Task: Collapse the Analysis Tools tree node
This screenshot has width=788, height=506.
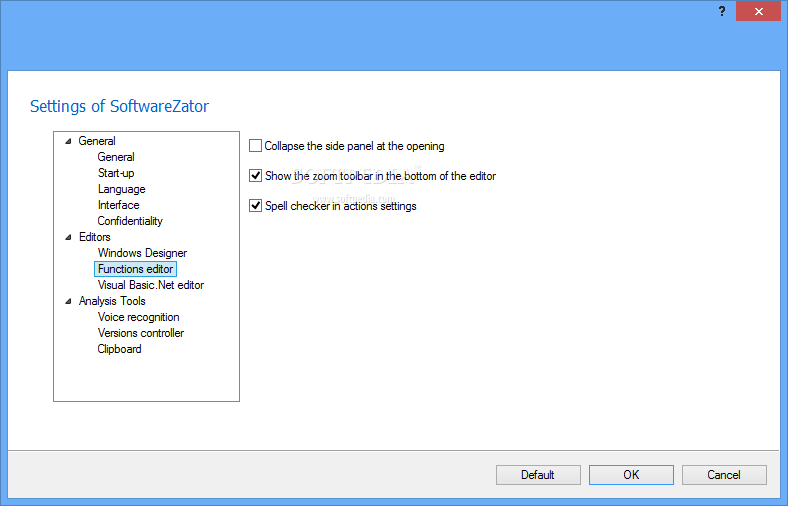Action: 68,301
